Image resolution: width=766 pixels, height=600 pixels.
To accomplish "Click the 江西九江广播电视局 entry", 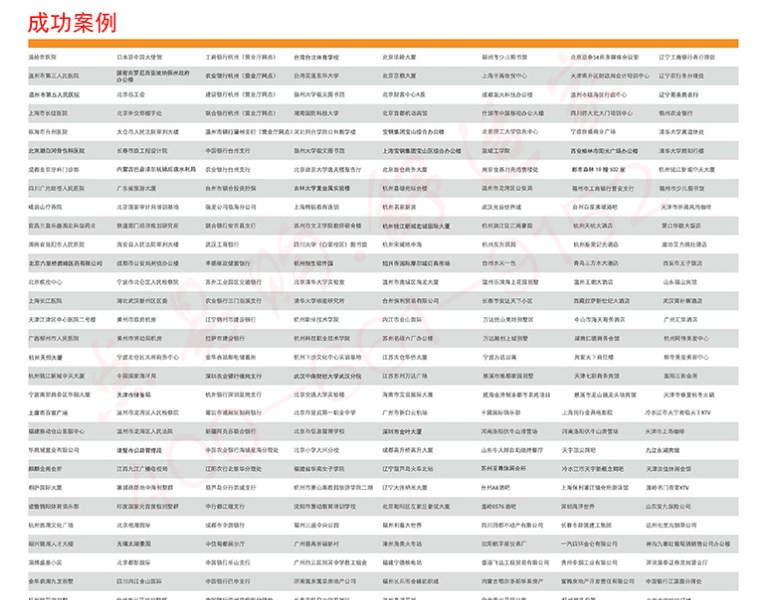I will click(x=142, y=469).
